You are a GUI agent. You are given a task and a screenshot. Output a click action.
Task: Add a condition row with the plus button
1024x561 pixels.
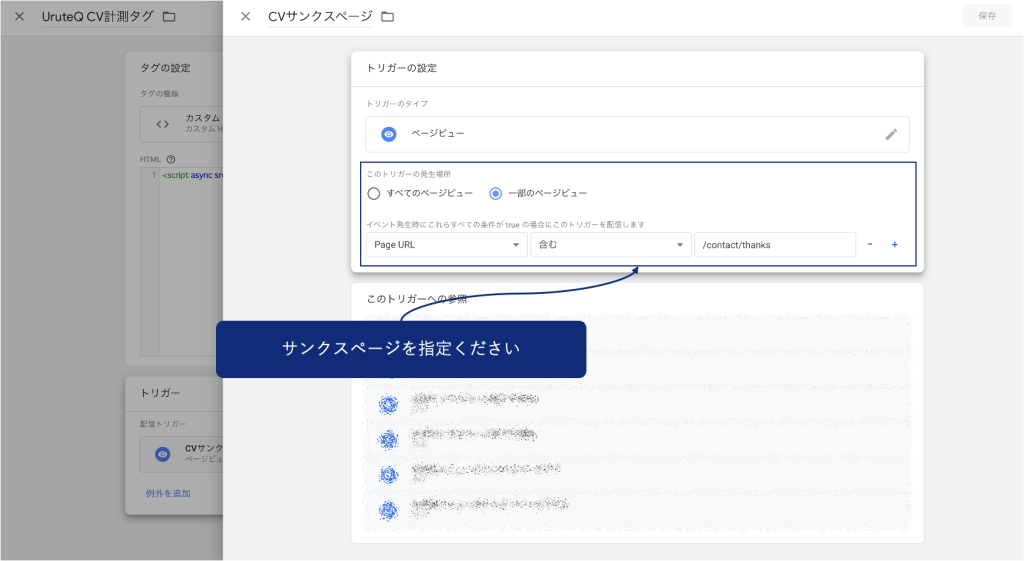tap(894, 245)
